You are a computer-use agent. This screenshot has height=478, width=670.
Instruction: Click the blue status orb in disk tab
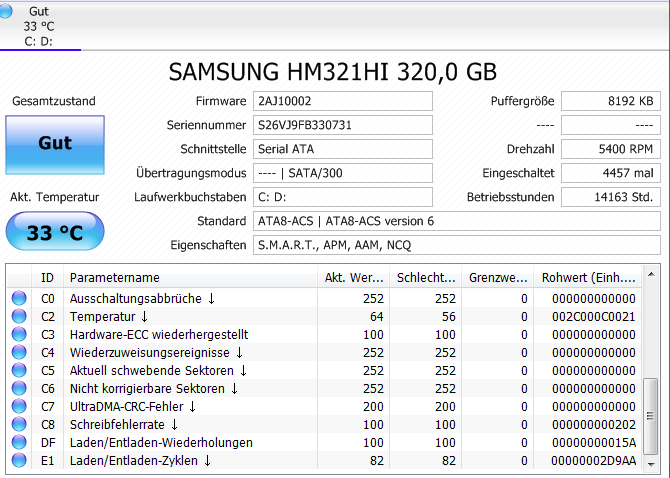point(5,11)
